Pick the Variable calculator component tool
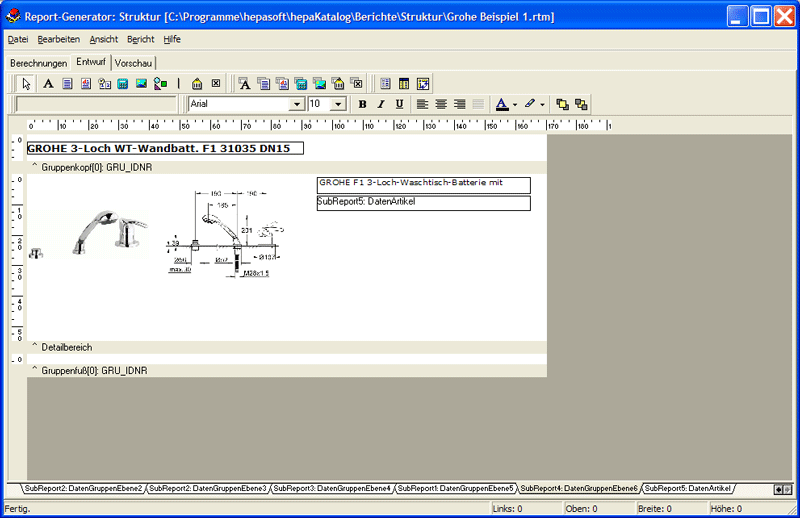The image size is (800, 518). (x=123, y=84)
